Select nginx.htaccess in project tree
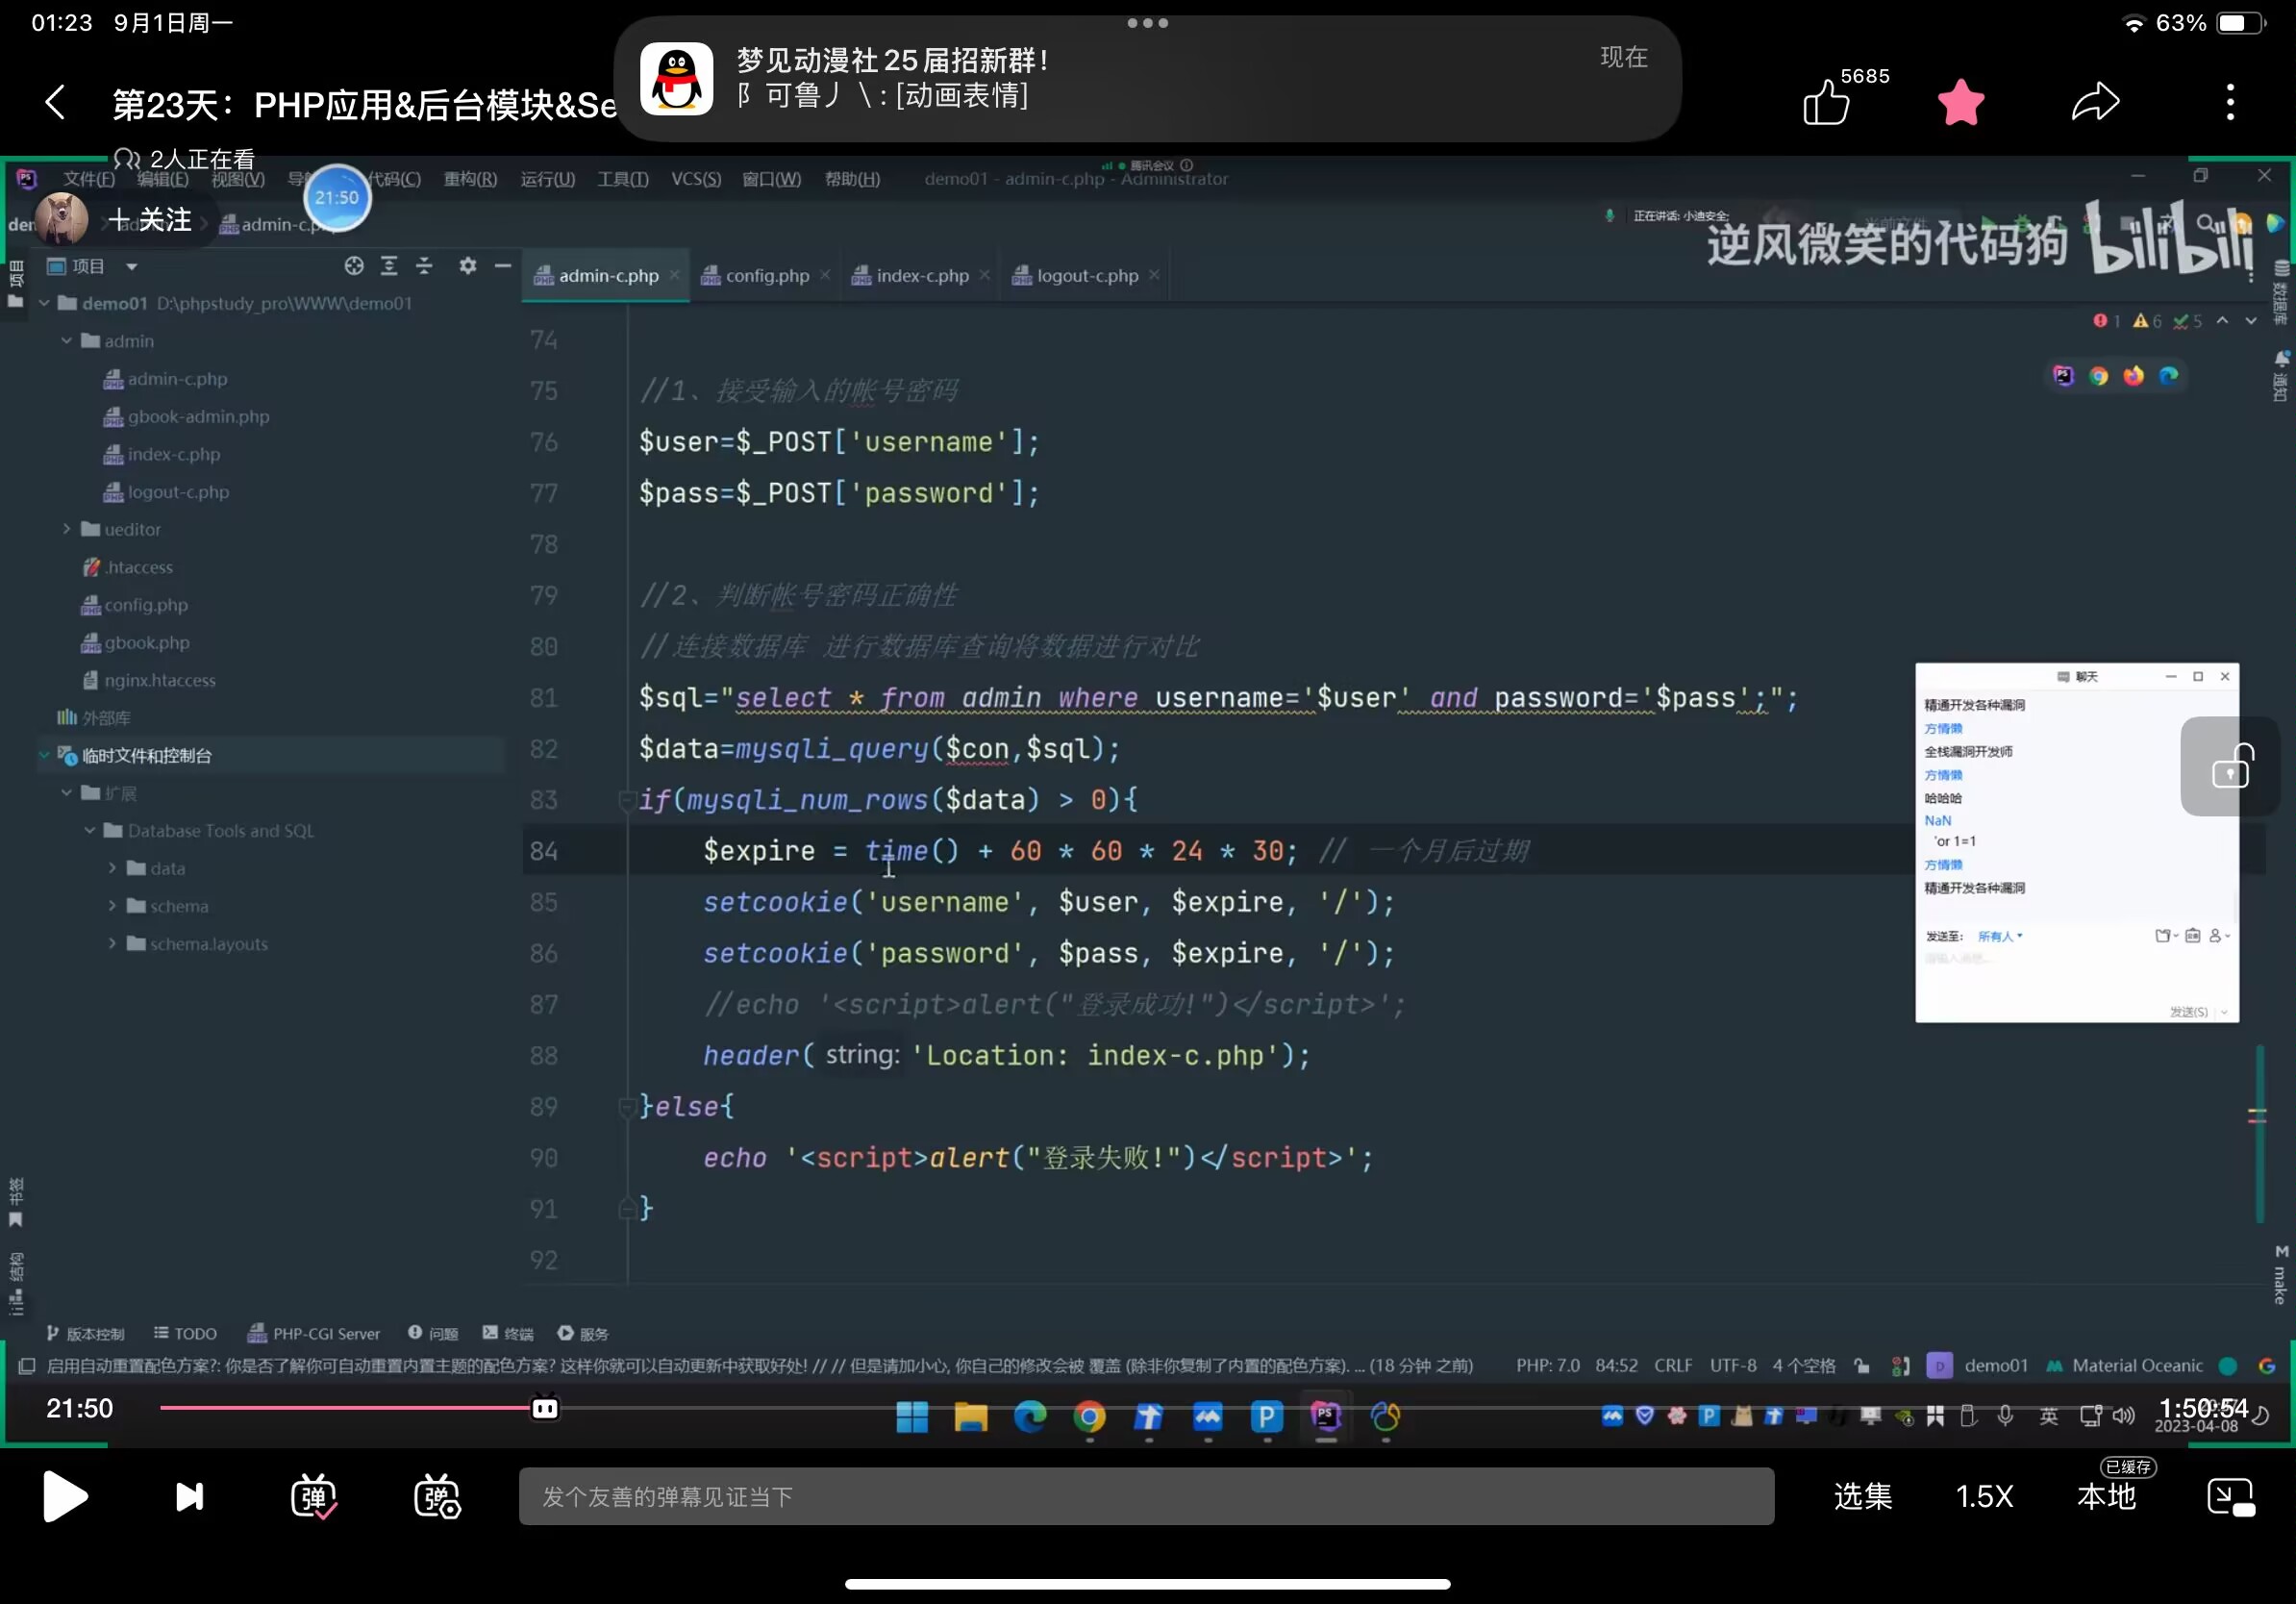 click(x=148, y=680)
